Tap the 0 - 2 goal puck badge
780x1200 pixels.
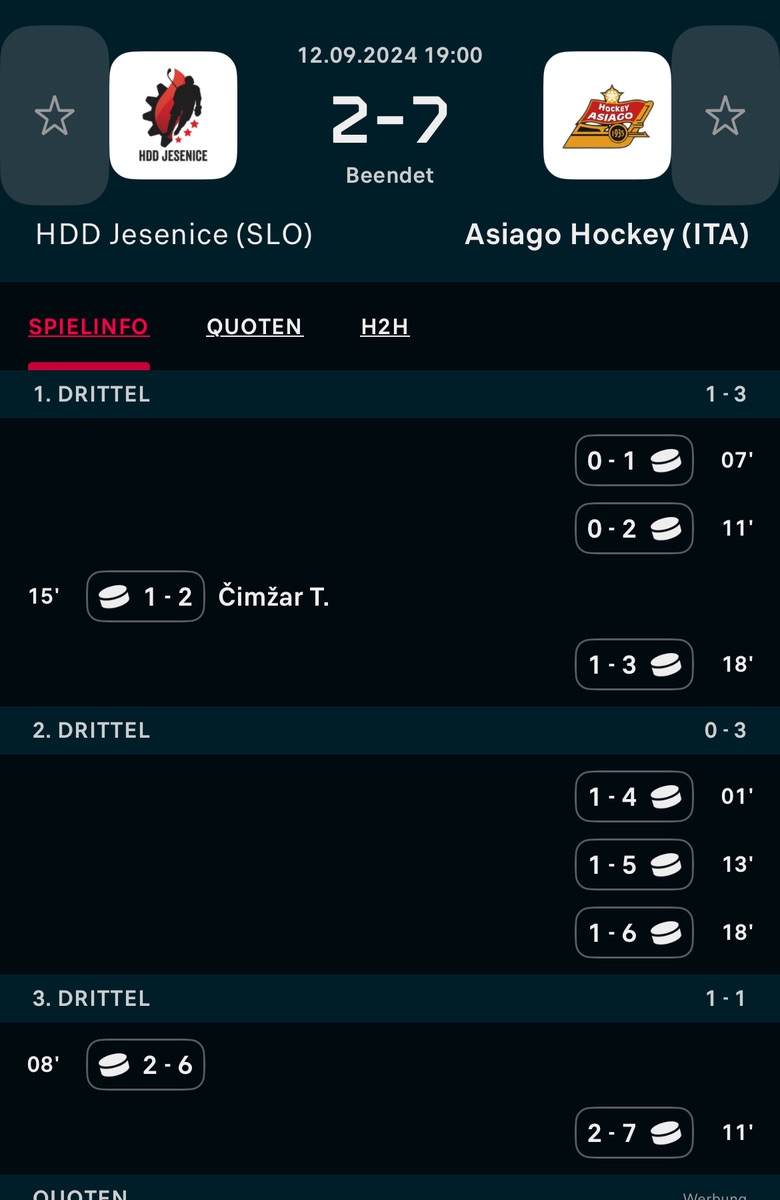coord(634,529)
